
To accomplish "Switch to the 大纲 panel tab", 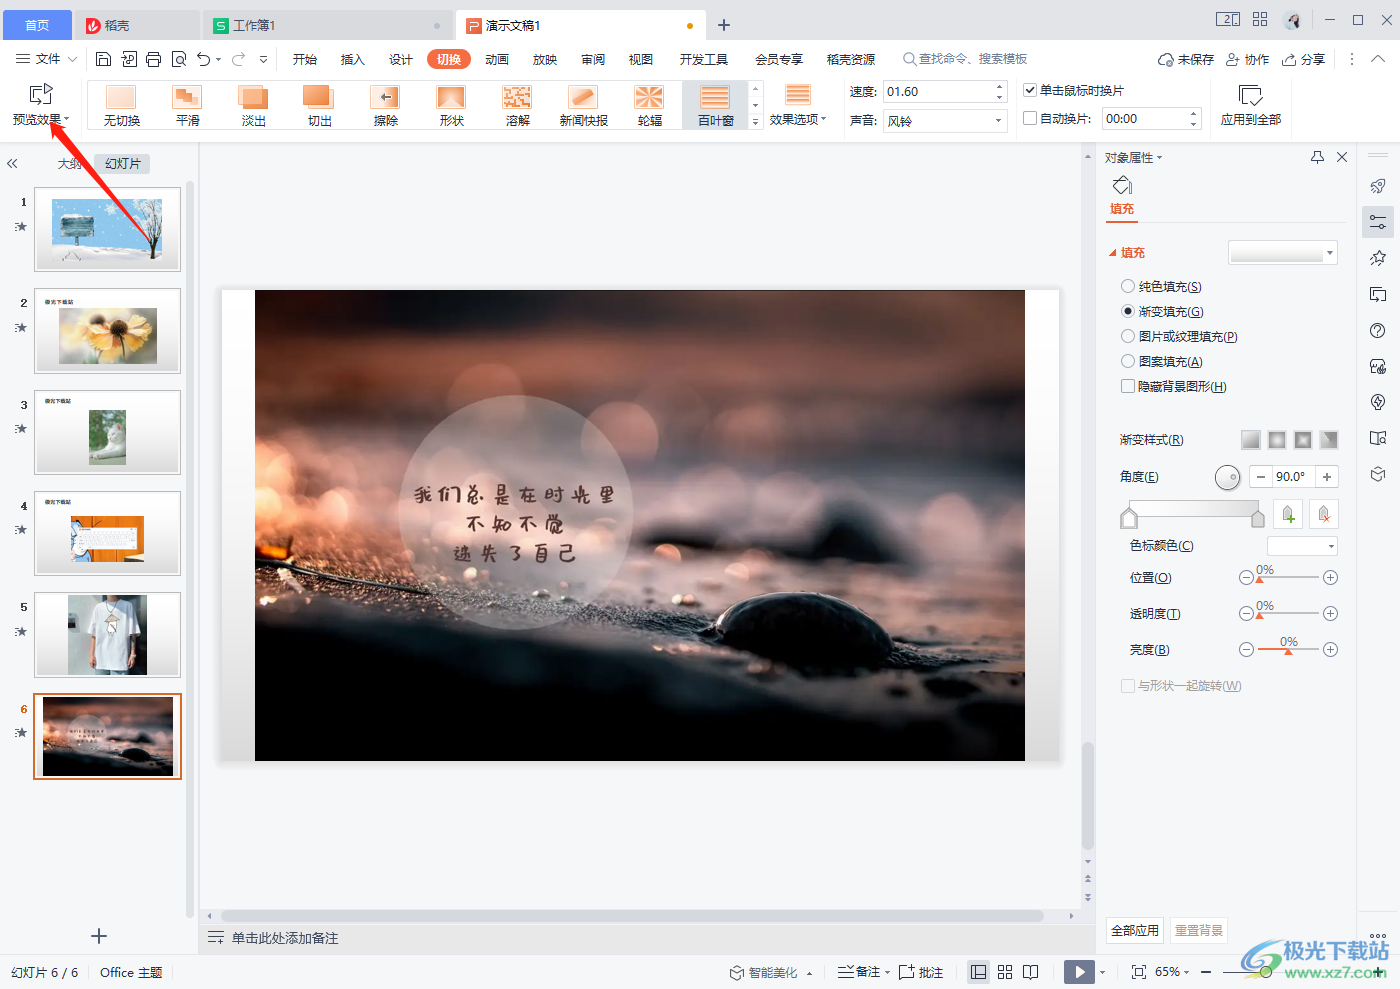I will click(x=70, y=163).
